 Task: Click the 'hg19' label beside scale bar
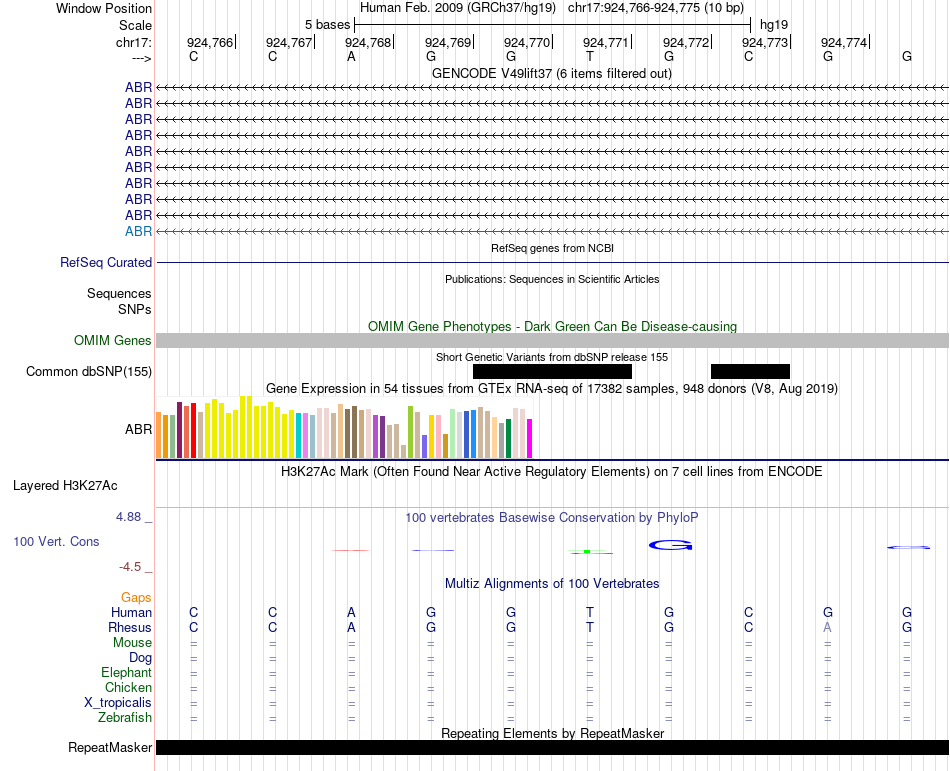[774, 25]
